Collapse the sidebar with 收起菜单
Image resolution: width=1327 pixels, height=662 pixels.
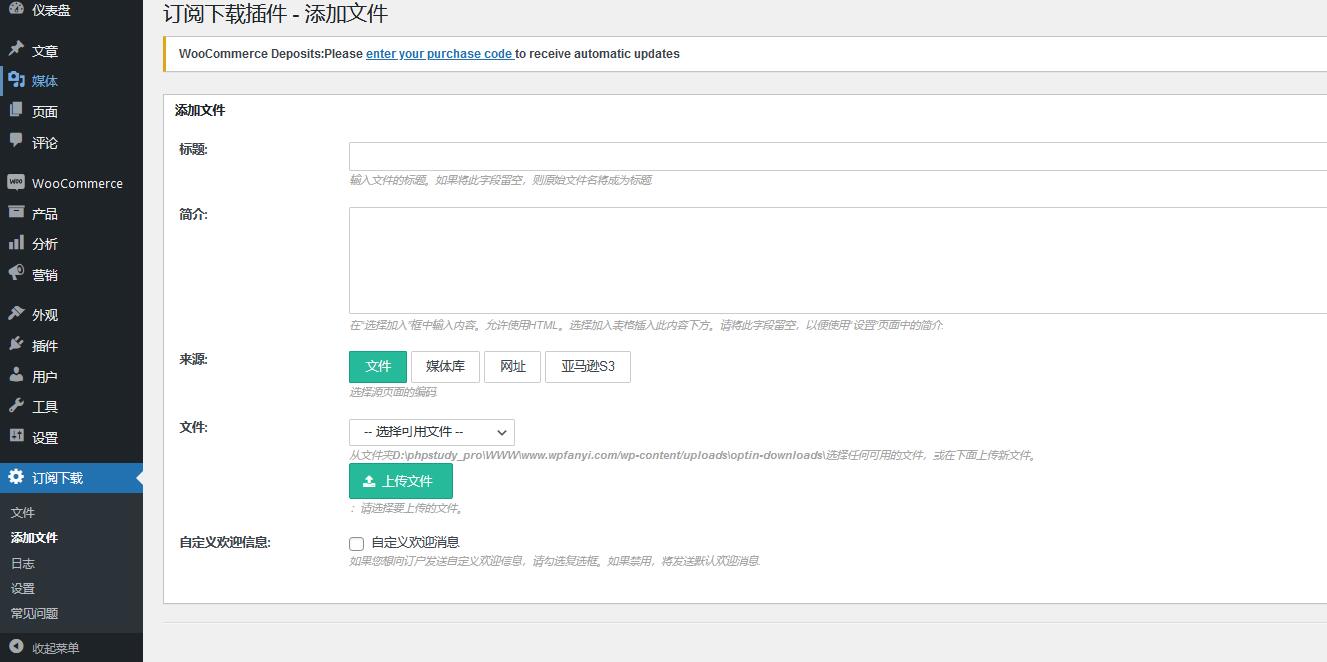point(55,648)
